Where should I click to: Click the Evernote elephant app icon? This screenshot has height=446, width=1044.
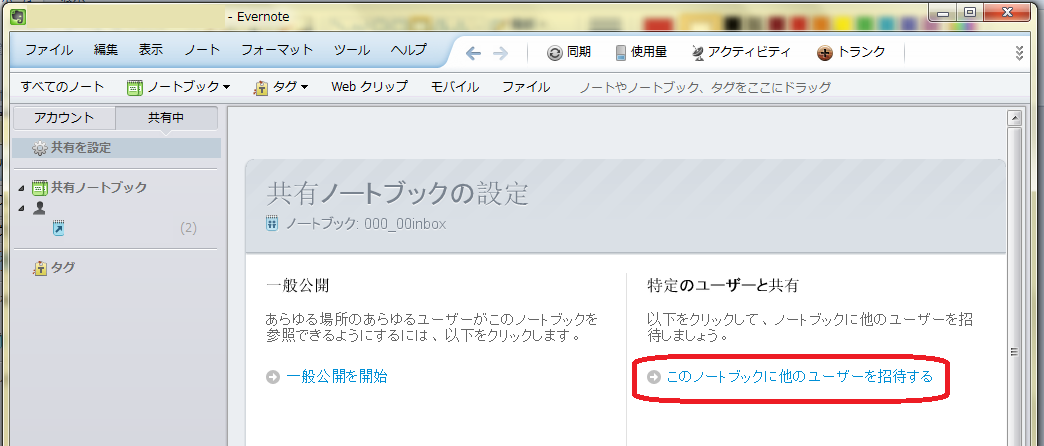[x=19, y=16]
